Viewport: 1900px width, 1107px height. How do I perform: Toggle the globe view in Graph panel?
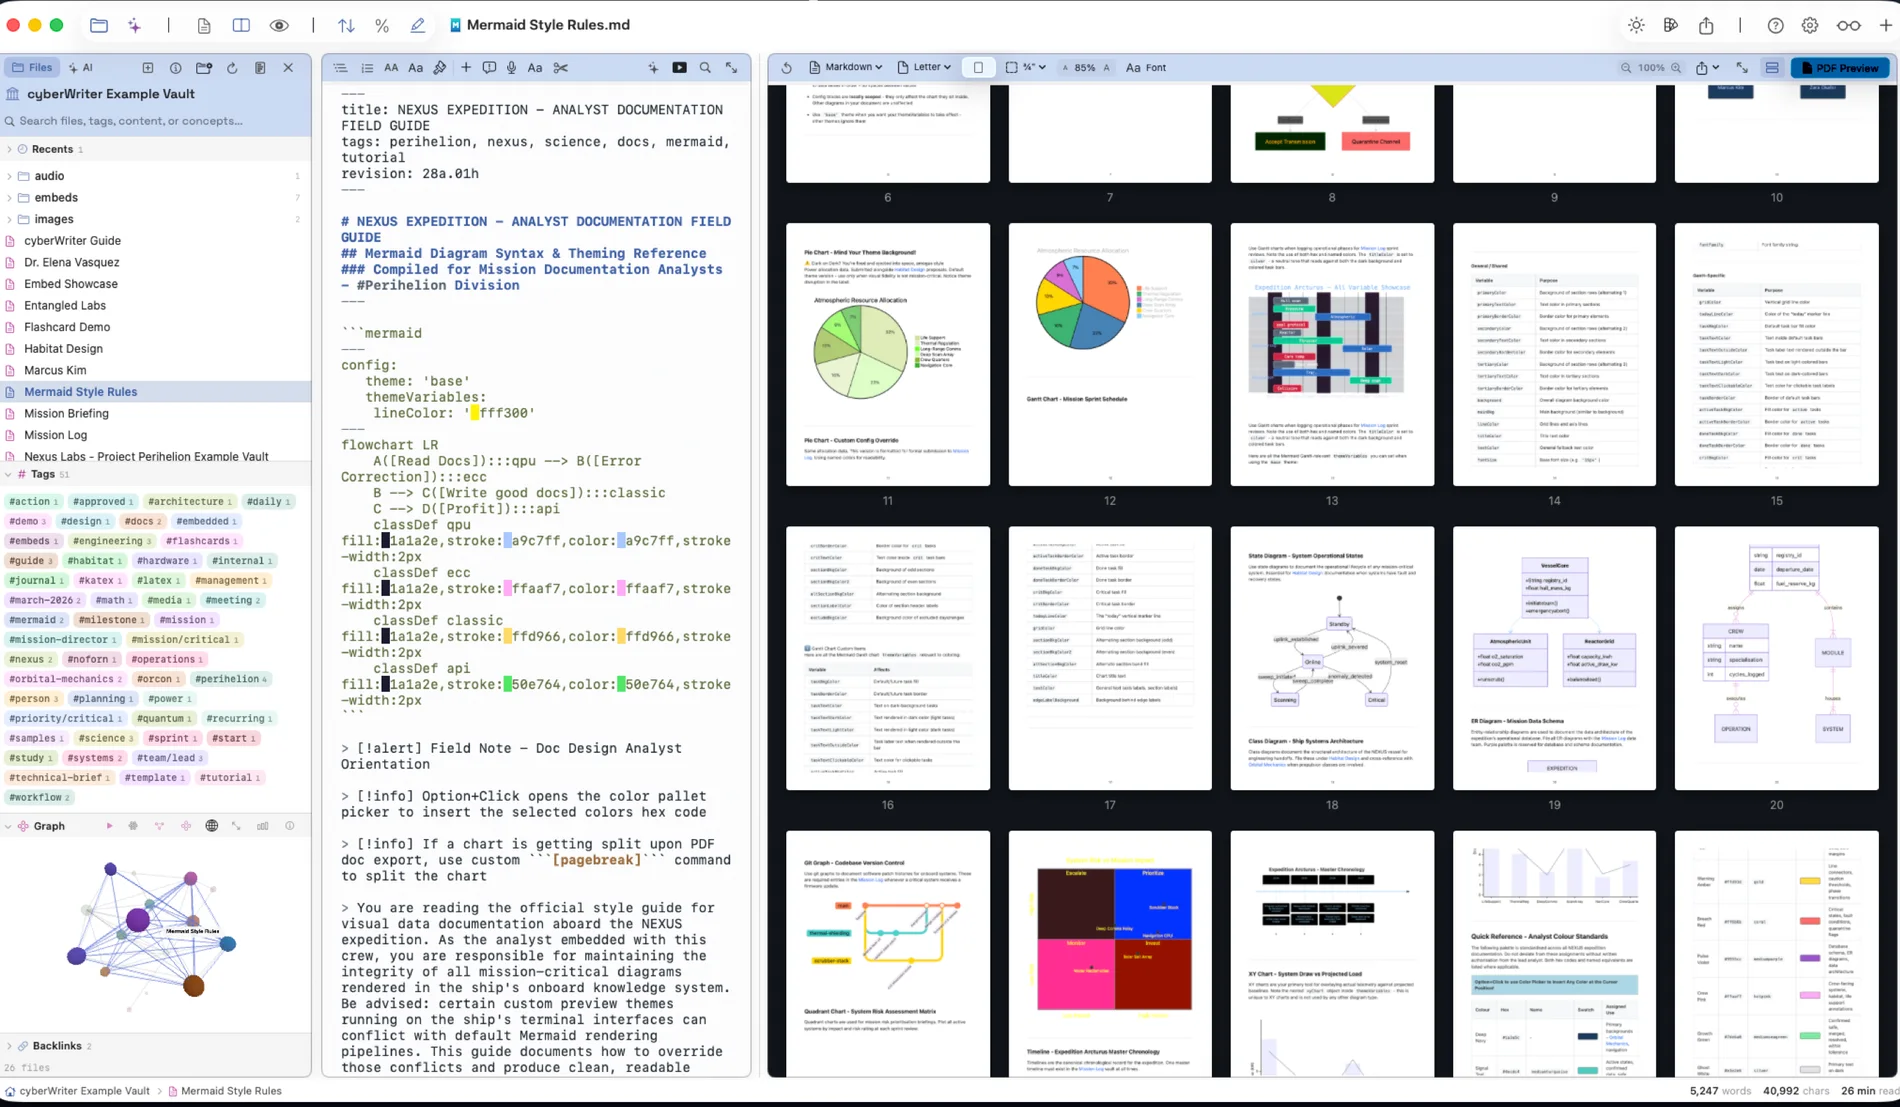click(x=211, y=826)
